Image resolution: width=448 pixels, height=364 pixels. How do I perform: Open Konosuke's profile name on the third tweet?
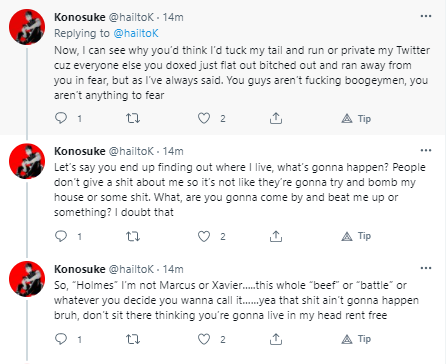point(80,269)
